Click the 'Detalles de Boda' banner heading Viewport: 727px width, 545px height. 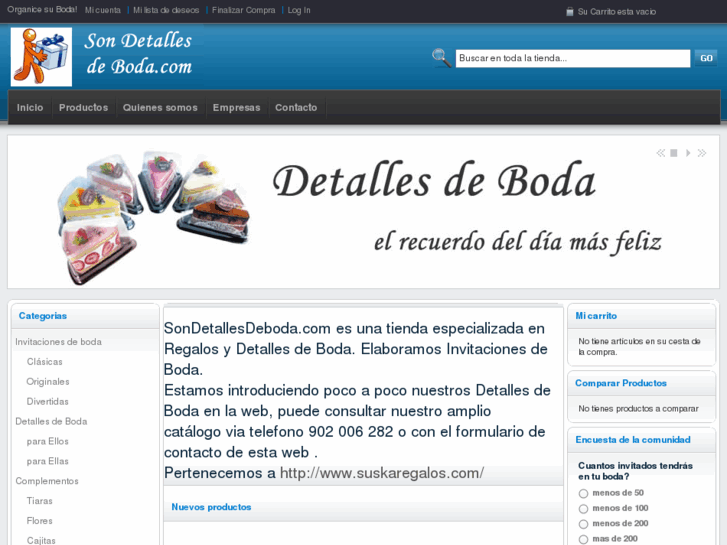click(x=434, y=181)
